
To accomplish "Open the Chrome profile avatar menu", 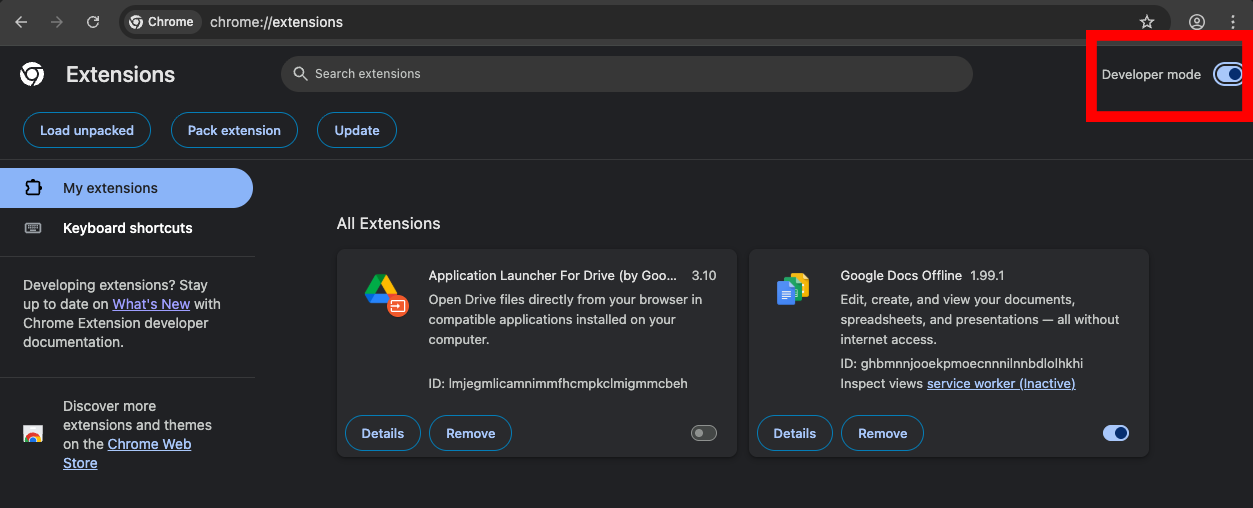I will pos(1197,22).
